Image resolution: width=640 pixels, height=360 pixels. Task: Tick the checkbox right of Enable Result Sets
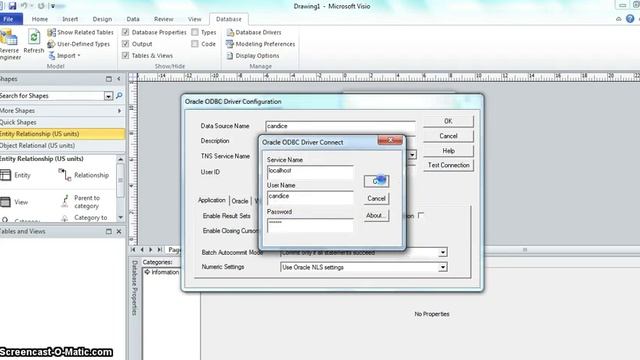point(421,215)
